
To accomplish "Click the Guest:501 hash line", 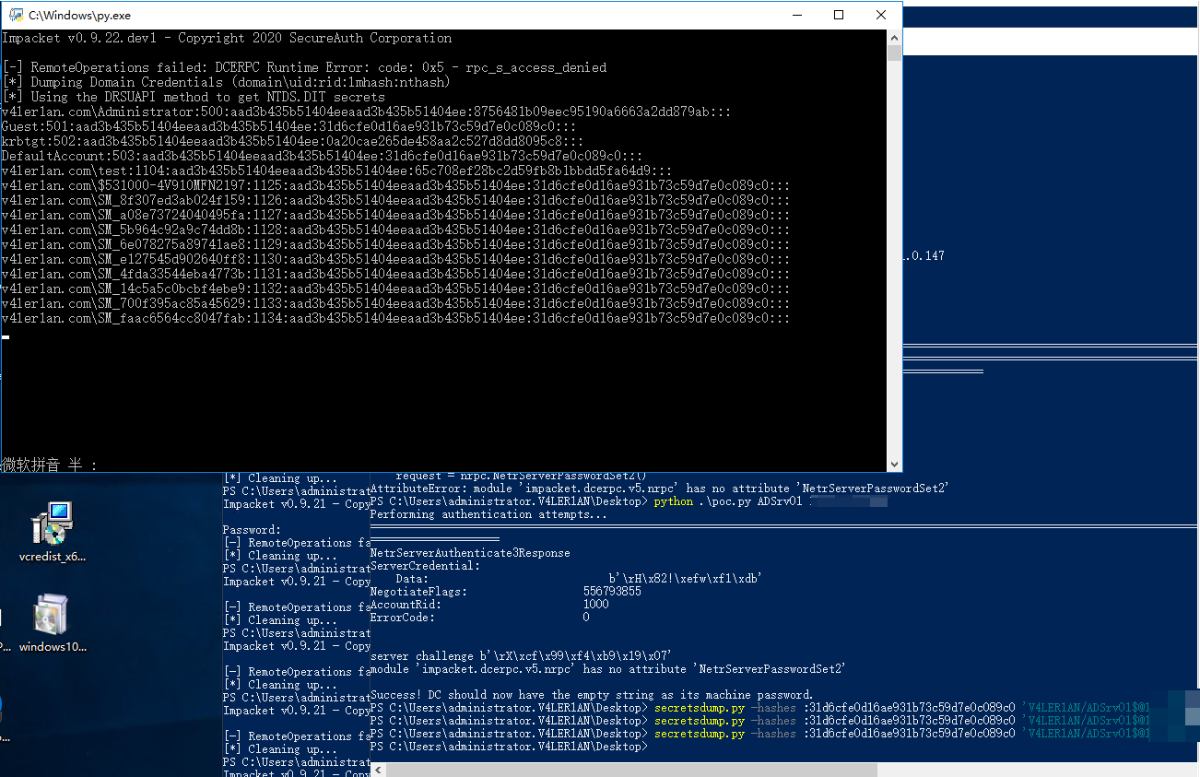I will 289,127.
